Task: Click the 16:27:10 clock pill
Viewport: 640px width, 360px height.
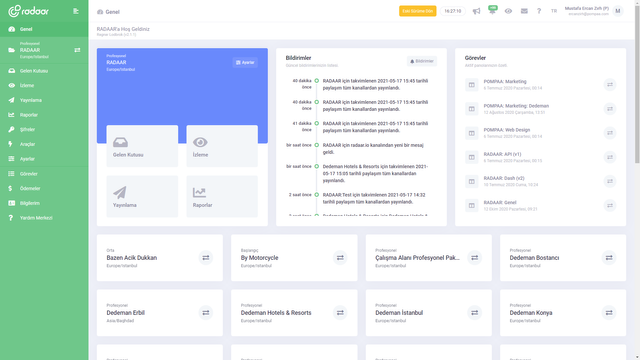Action: (453, 11)
